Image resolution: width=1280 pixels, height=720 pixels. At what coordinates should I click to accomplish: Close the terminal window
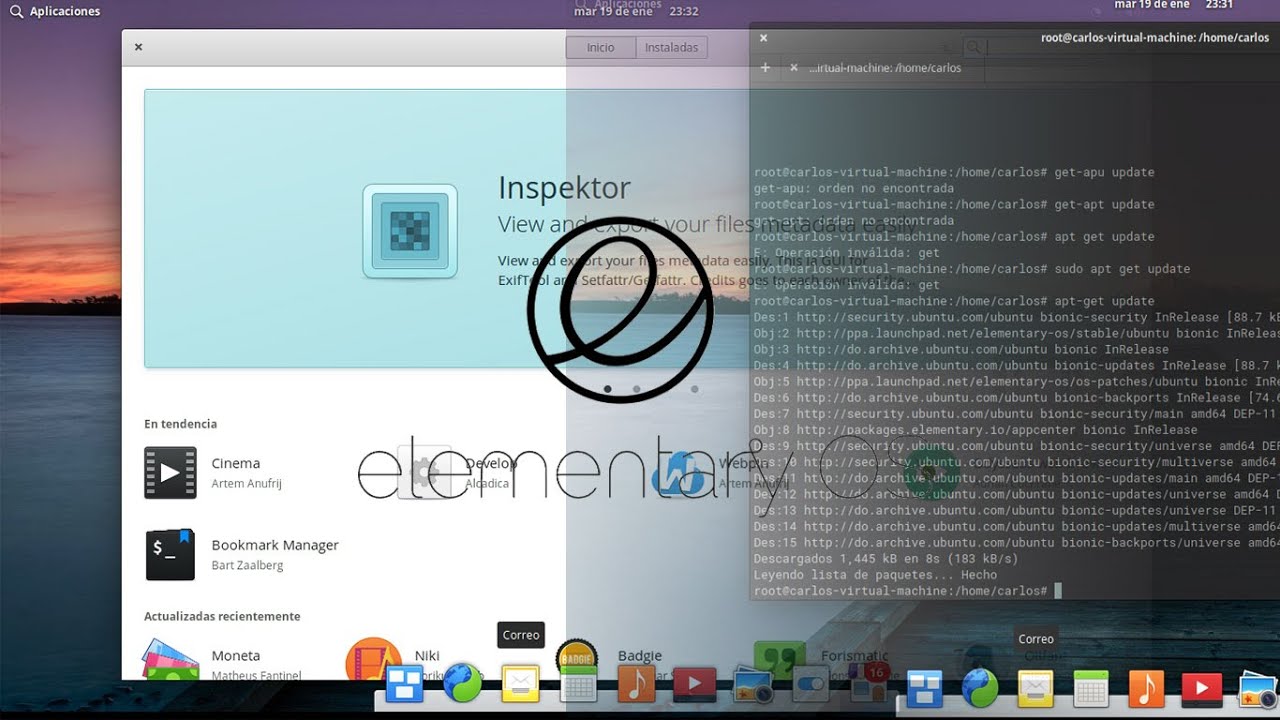(763, 38)
